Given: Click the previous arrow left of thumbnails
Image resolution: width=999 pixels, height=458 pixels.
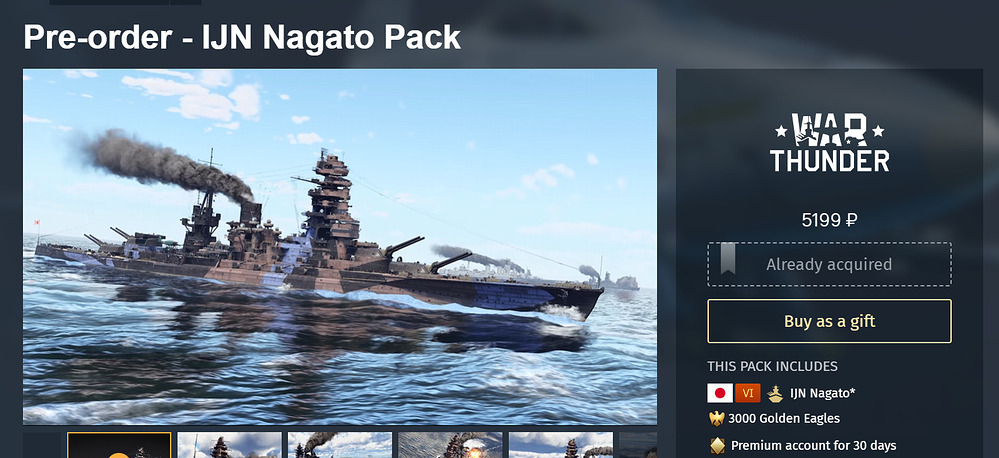Looking at the screenshot, I should click(x=41, y=445).
